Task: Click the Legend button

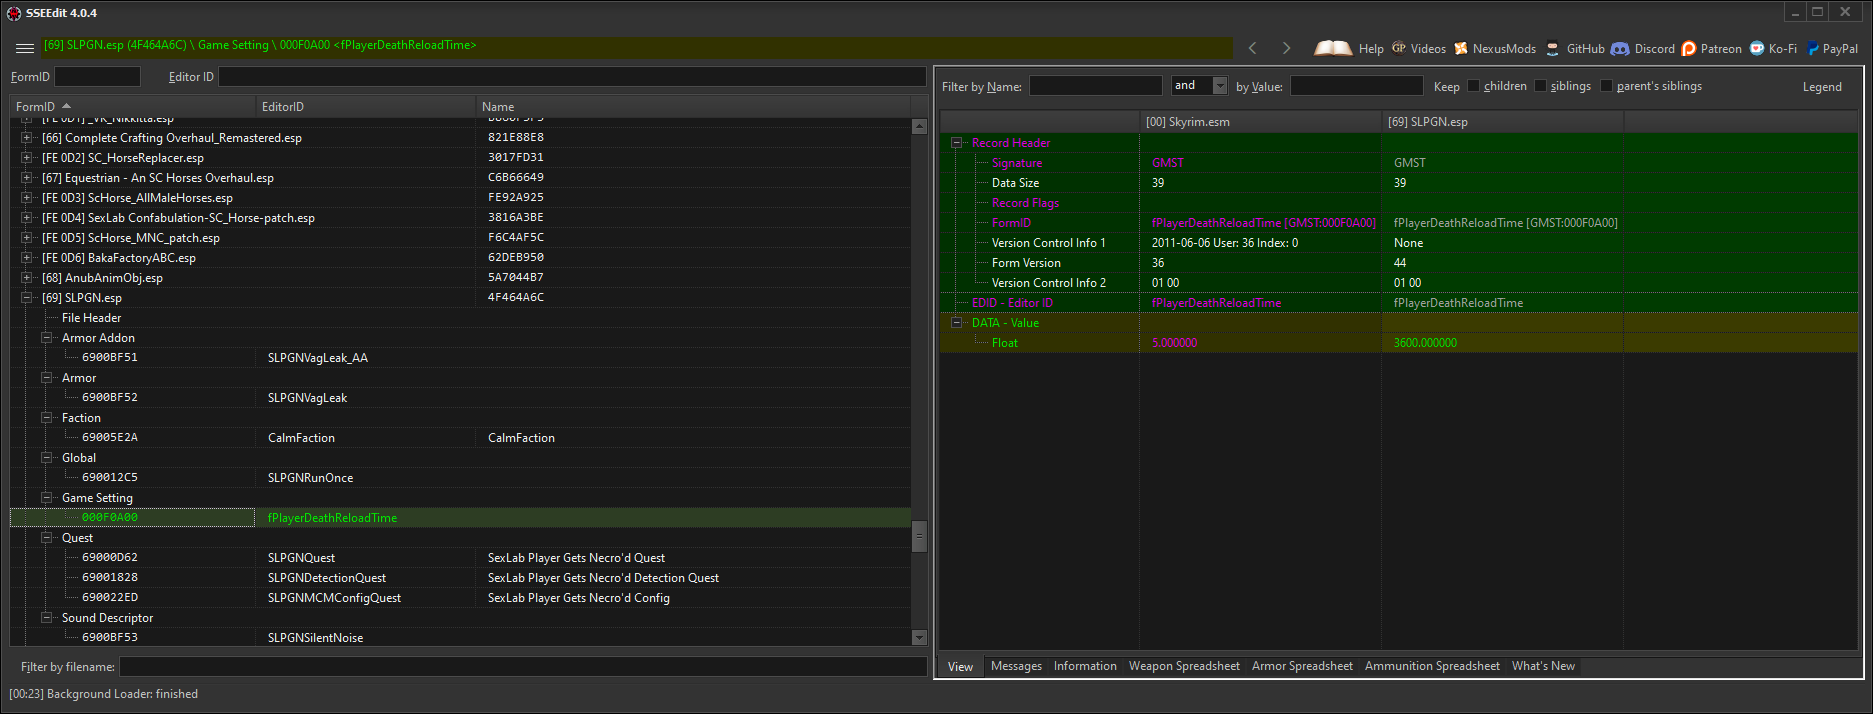Action: point(1822,87)
